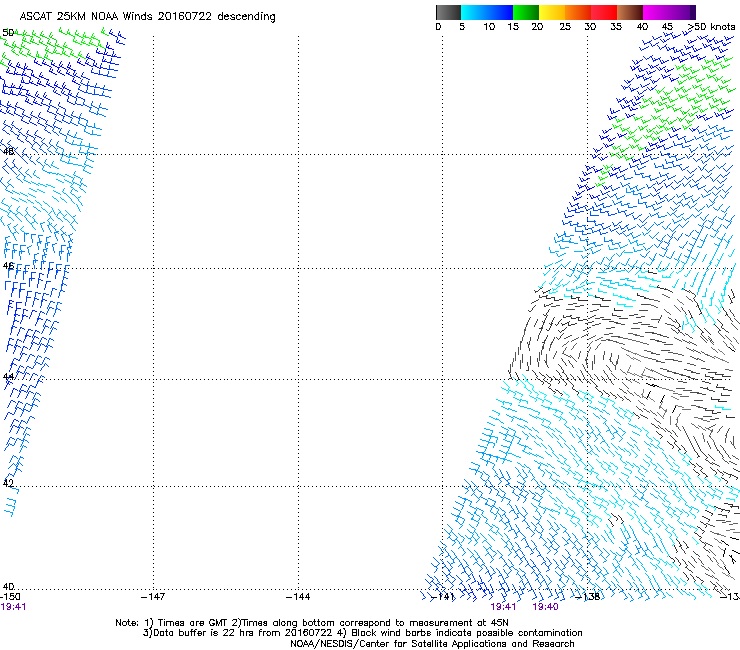Click the '>50 knots' legend label
Screen dimensions: 740x650
pyautogui.click(x=712, y=27)
